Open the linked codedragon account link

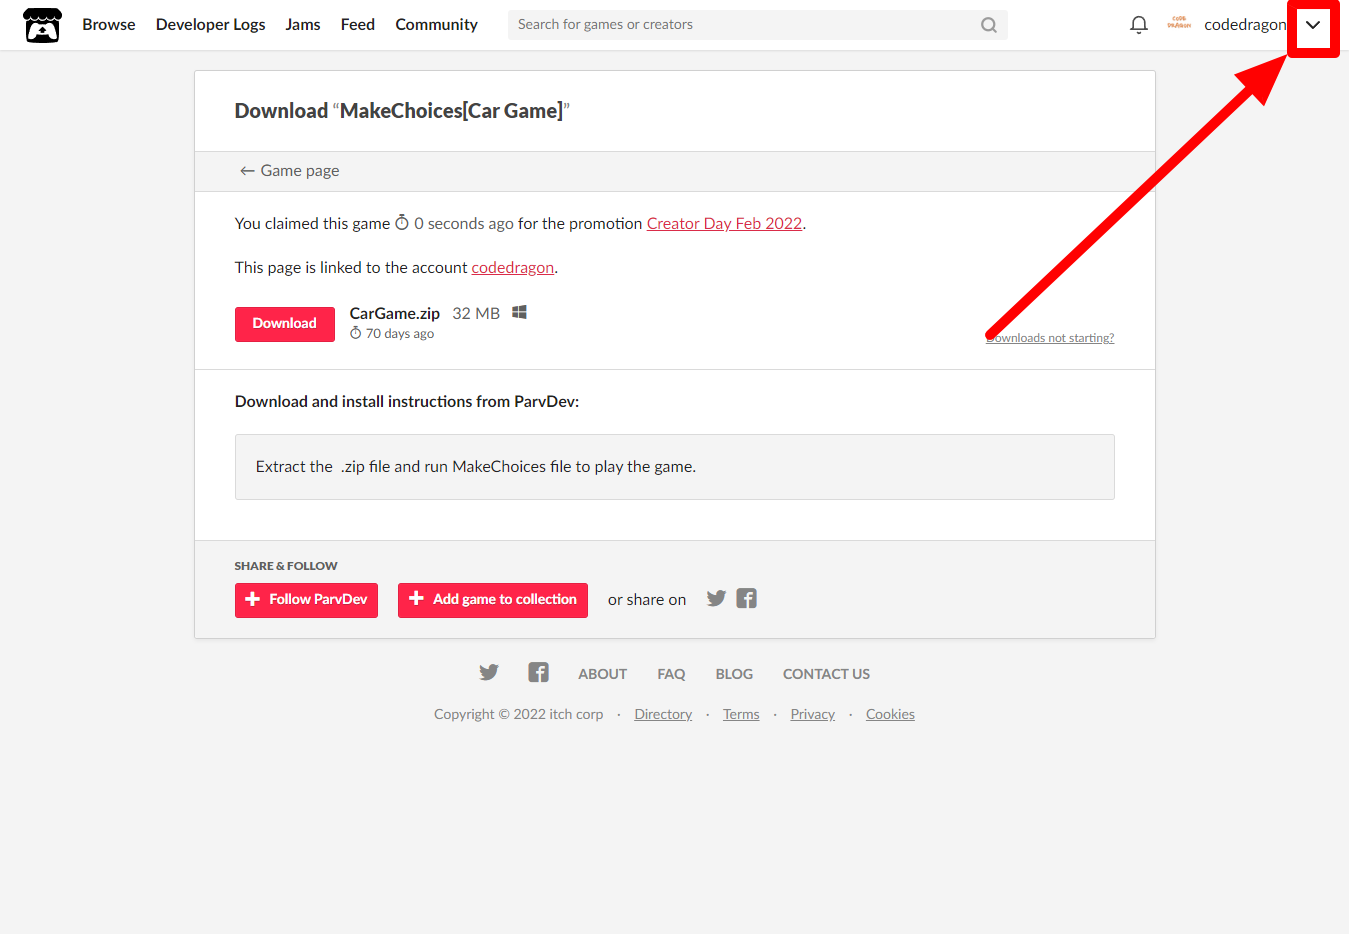pos(513,268)
